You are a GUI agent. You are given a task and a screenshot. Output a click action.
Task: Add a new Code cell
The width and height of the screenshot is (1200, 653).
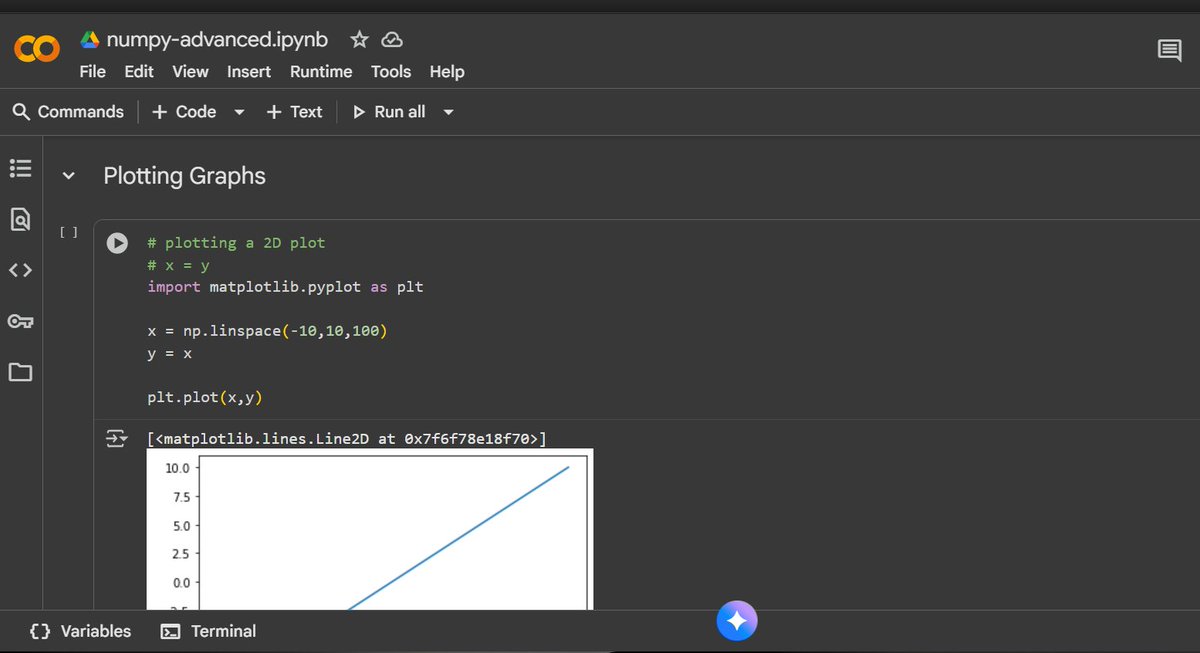click(x=184, y=112)
